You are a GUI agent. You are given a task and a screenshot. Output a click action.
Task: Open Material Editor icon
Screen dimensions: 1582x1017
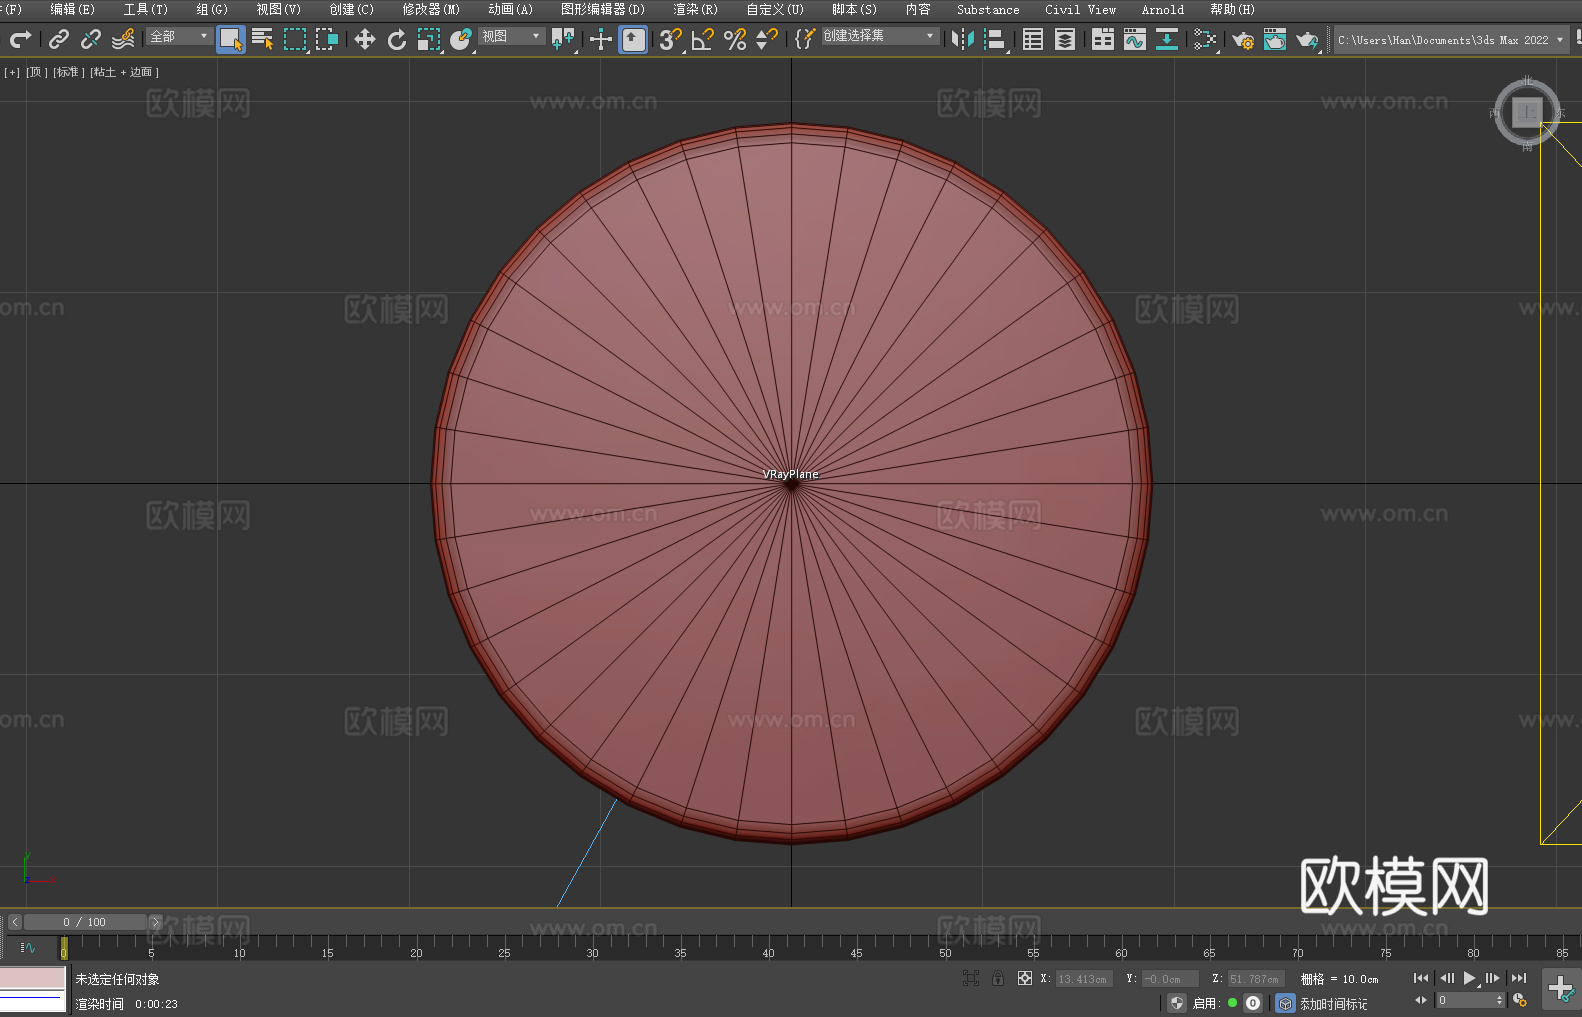click(1205, 39)
